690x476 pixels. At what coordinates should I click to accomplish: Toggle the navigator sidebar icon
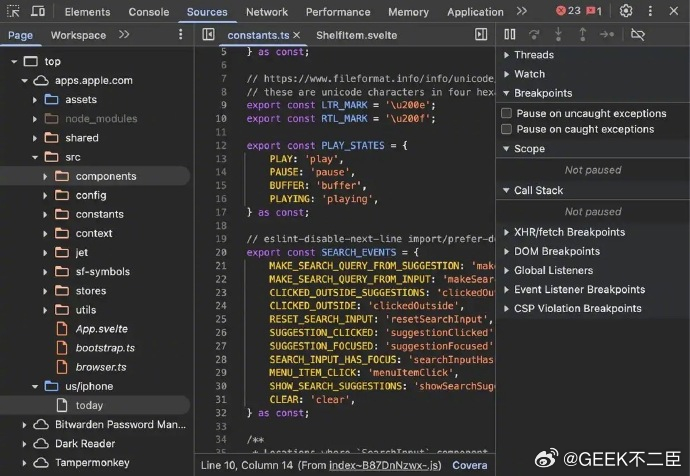(x=208, y=34)
